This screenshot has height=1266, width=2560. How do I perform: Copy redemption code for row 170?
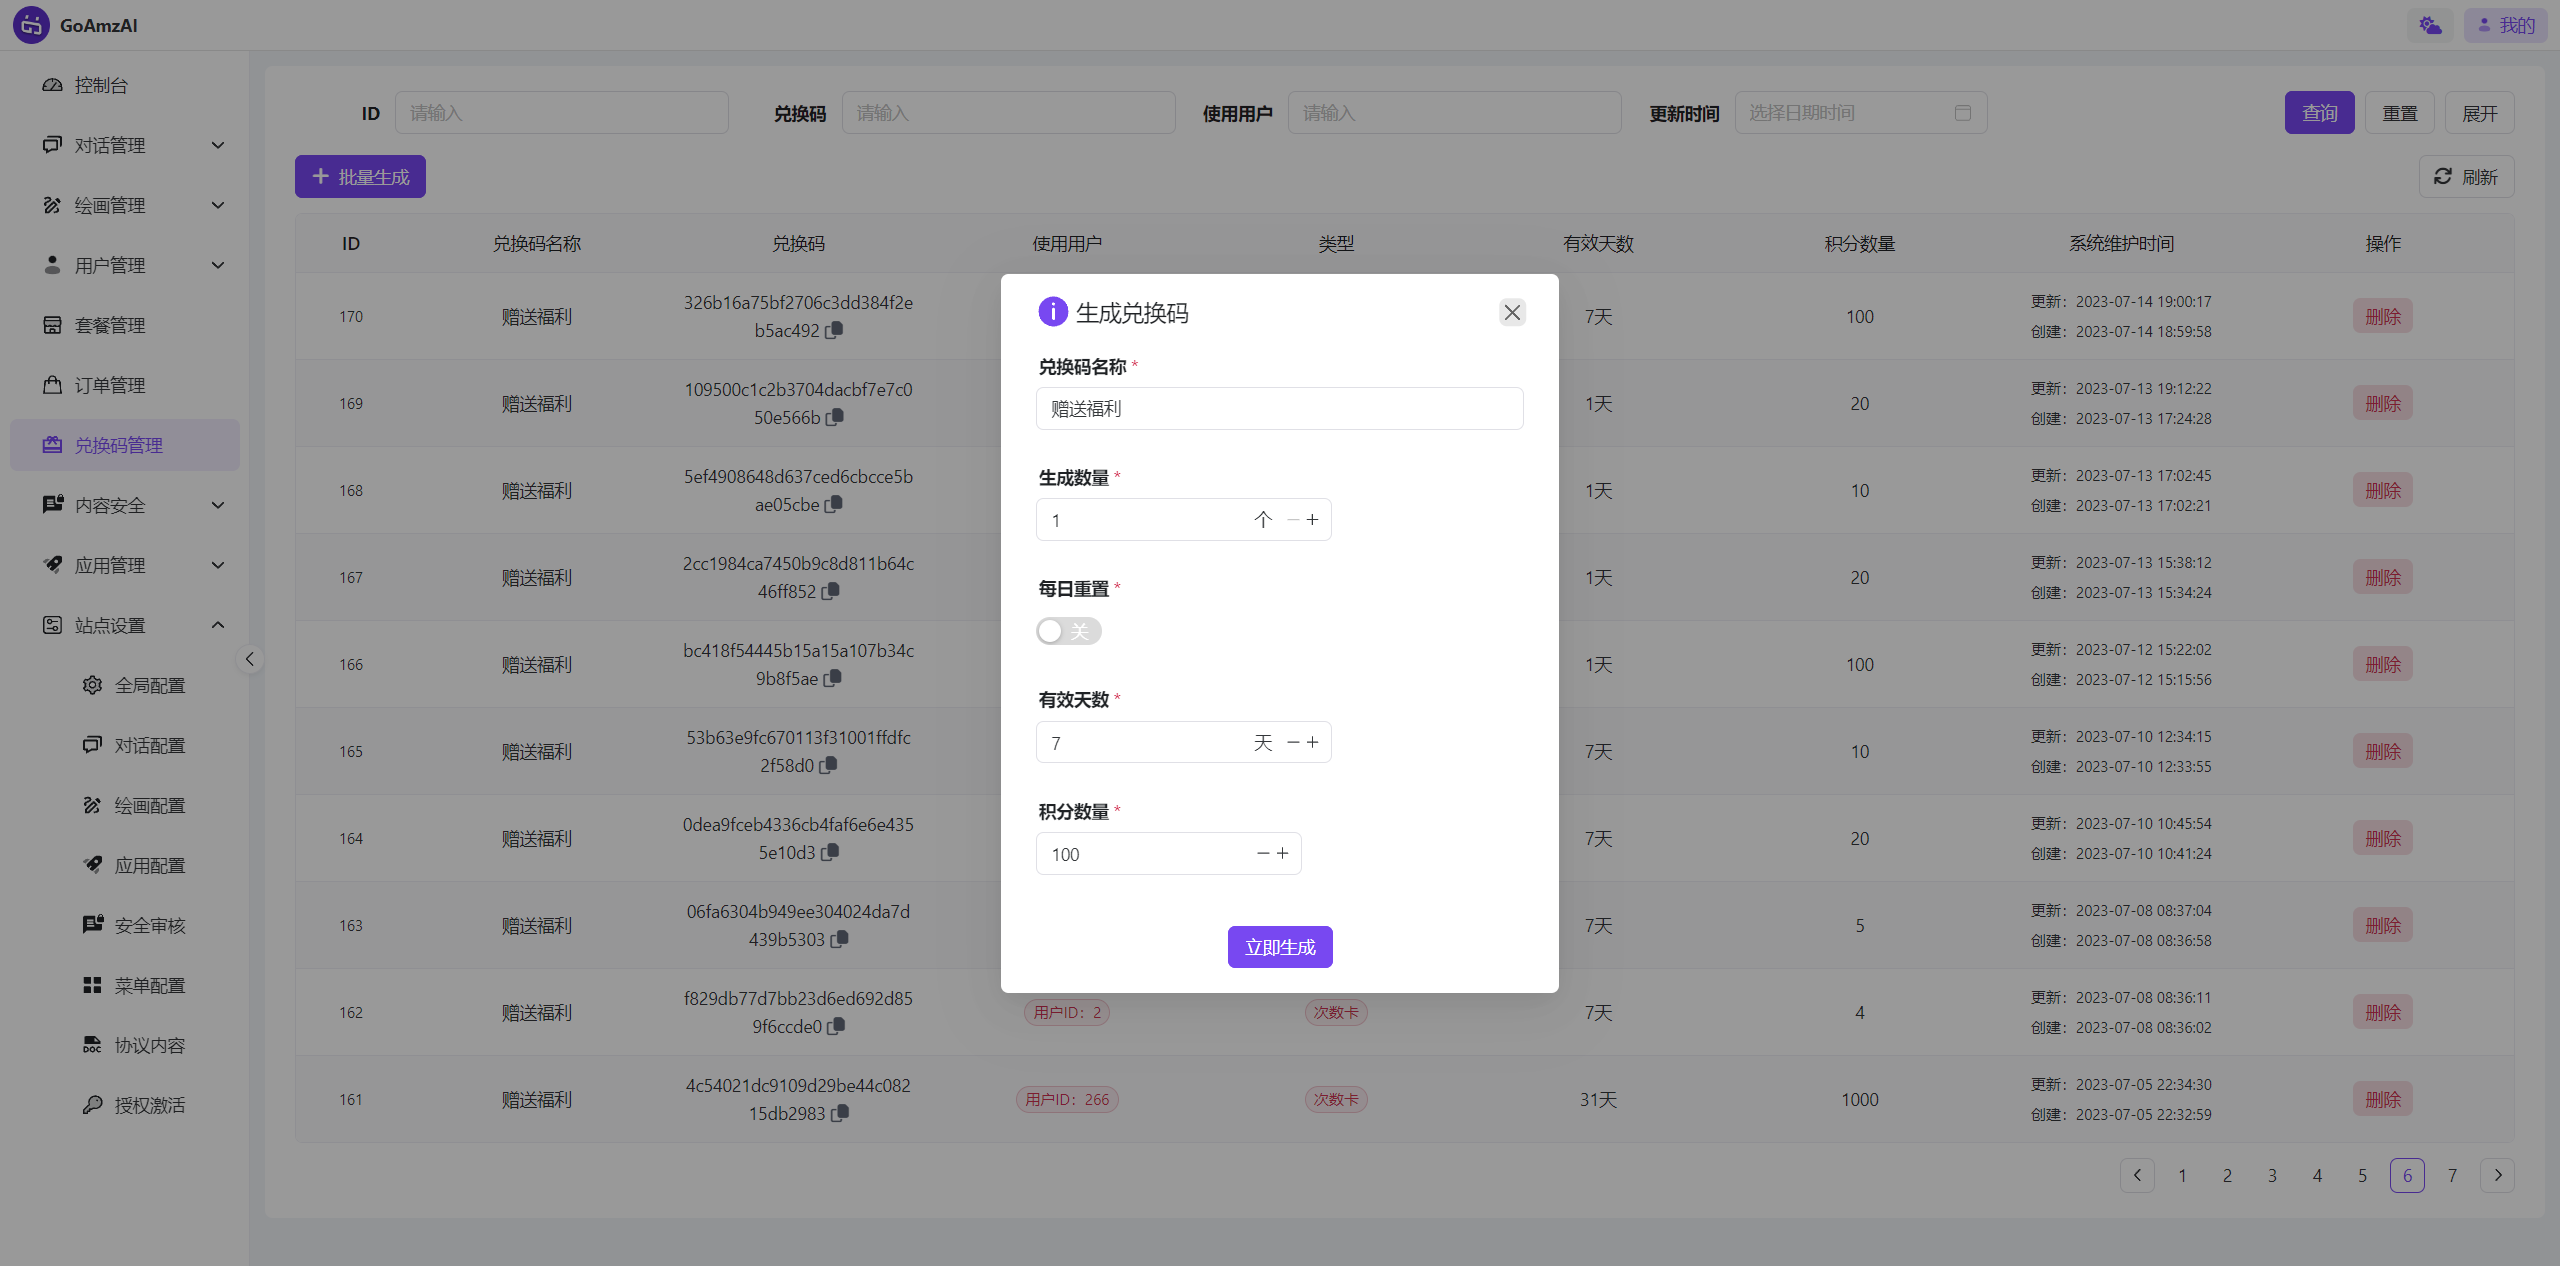pos(834,330)
